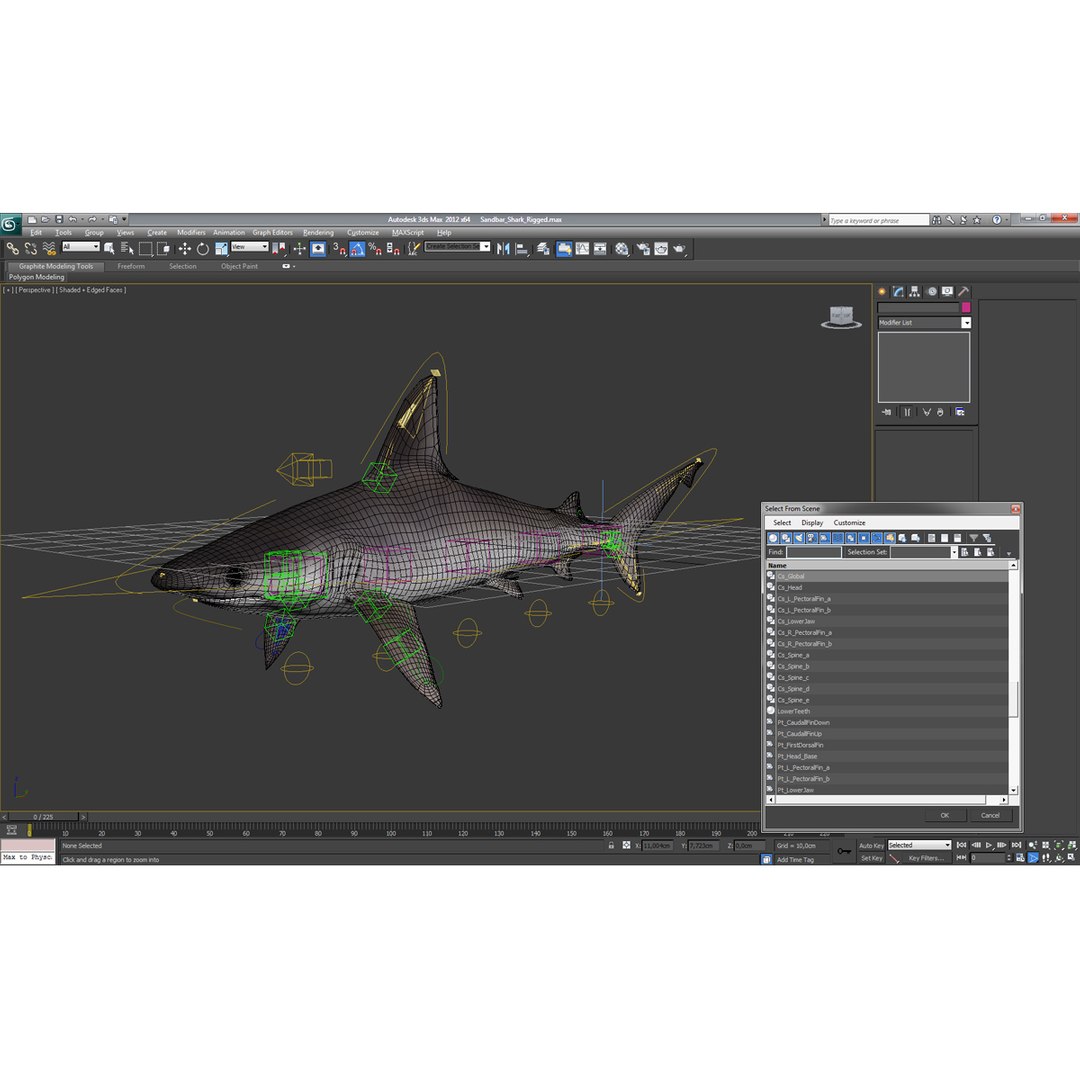The image size is (1080, 1080).
Task: Toggle the selection lock padlock
Action: coord(611,845)
